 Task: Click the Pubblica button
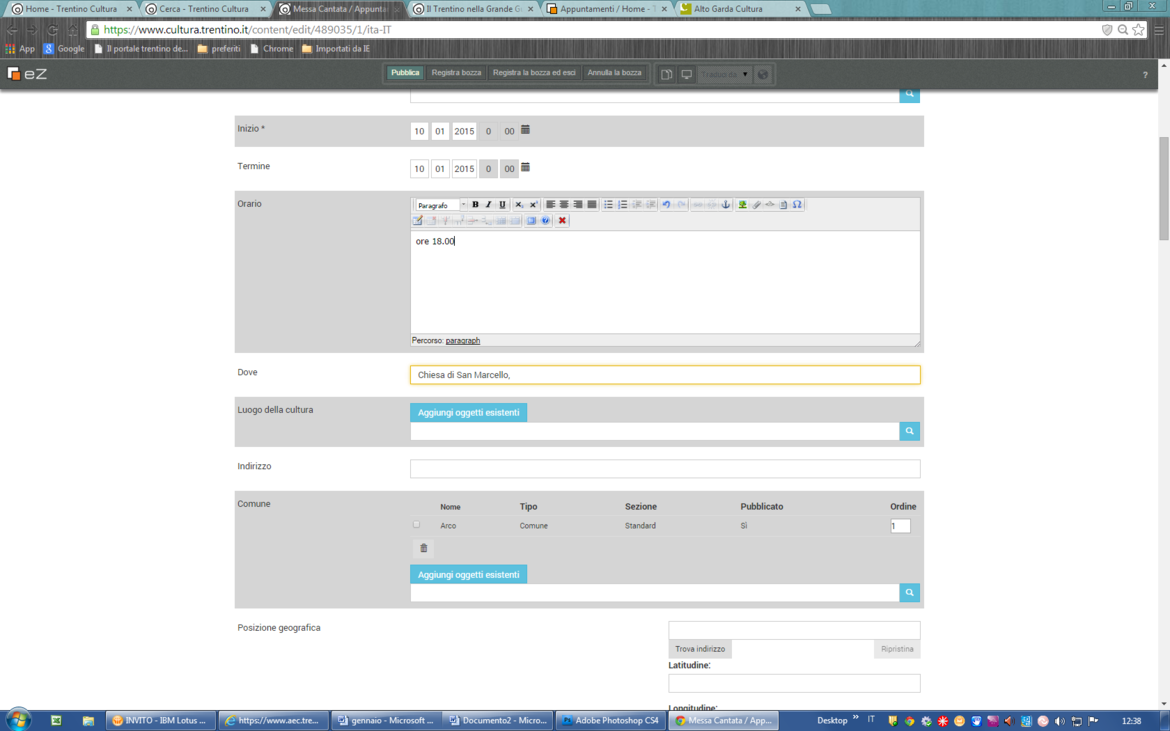pyautogui.click(x=405, y=73)
